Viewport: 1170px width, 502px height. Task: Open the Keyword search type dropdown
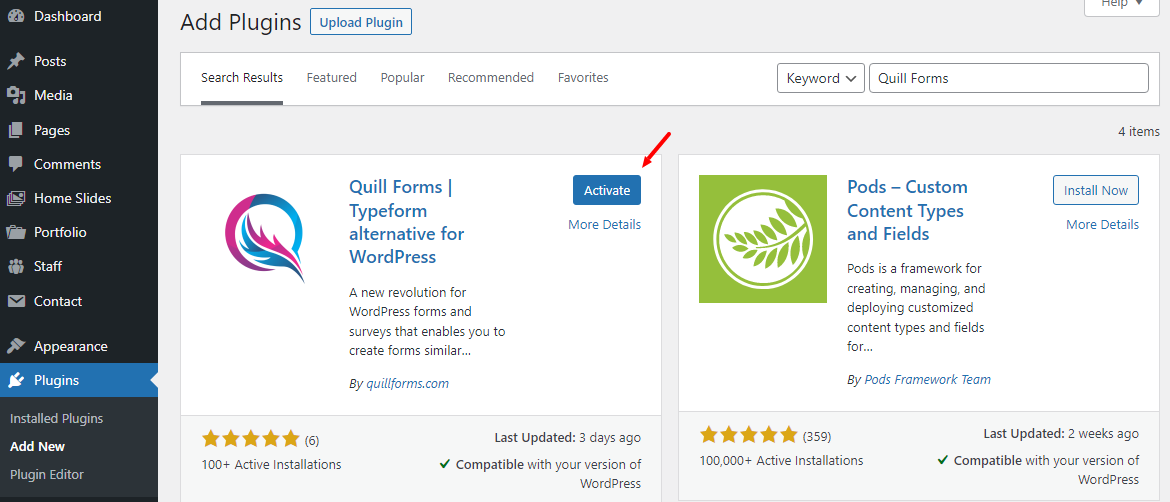tap(821, 78)
